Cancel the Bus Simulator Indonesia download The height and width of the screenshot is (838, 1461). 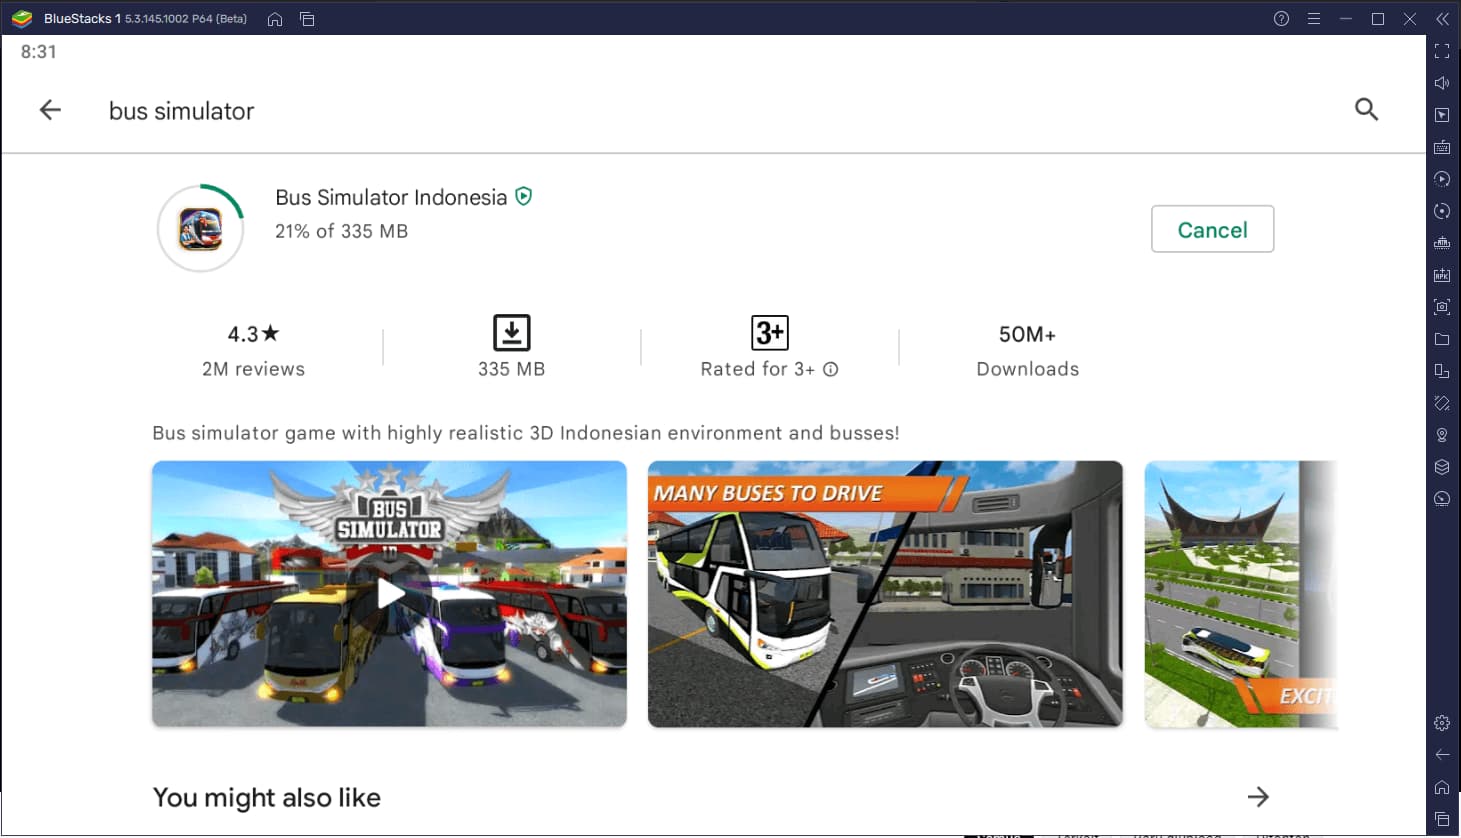tap(1212, 229)
